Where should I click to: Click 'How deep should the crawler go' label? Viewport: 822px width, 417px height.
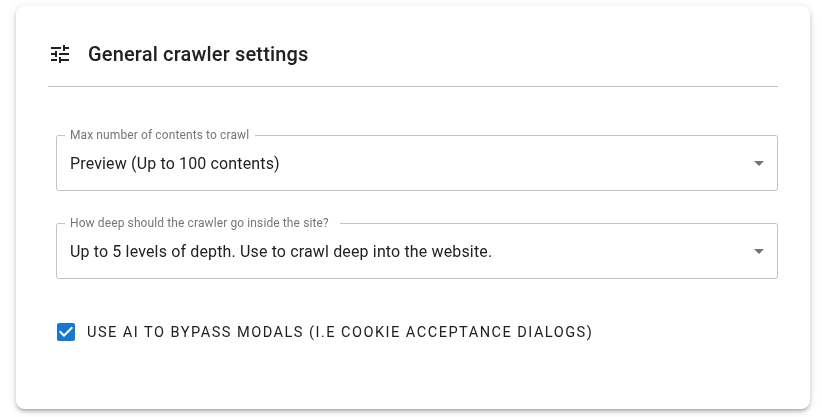coord(199,223)
